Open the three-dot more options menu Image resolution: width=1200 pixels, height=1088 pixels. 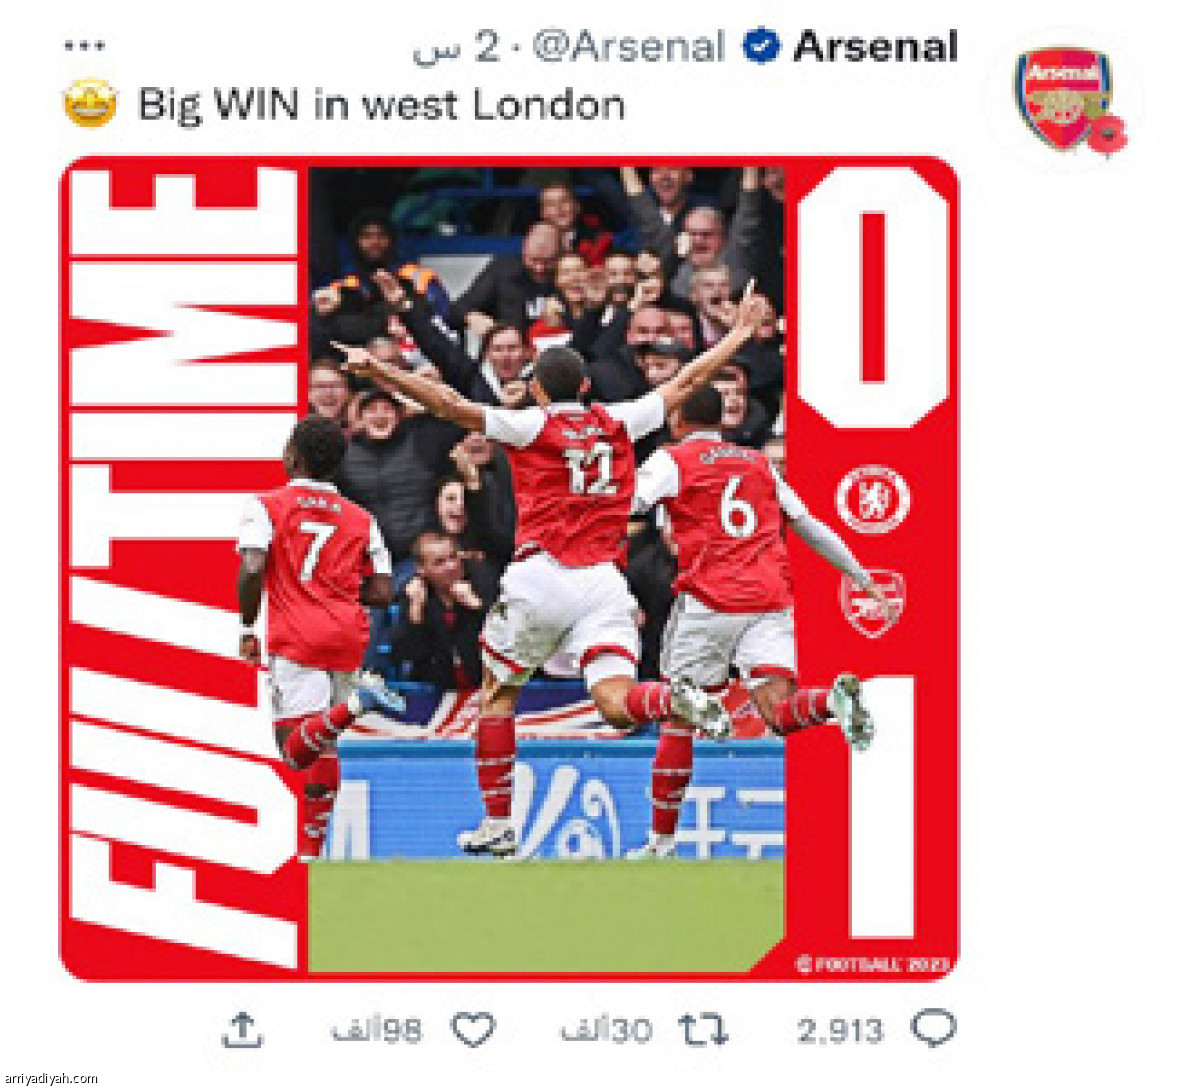84,46
